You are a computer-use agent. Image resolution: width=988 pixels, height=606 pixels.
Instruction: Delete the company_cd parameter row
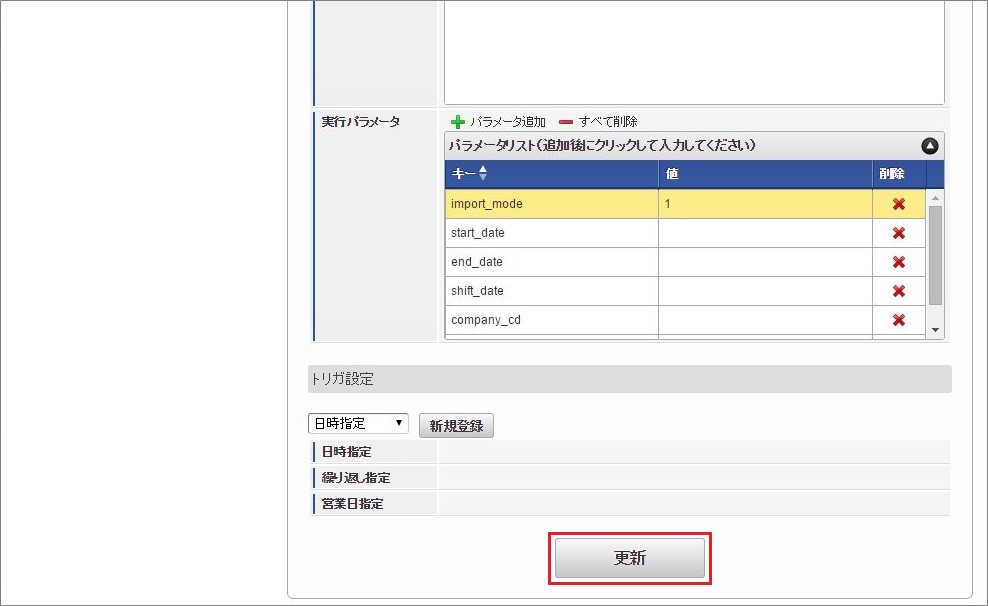[x=899, y=319]
